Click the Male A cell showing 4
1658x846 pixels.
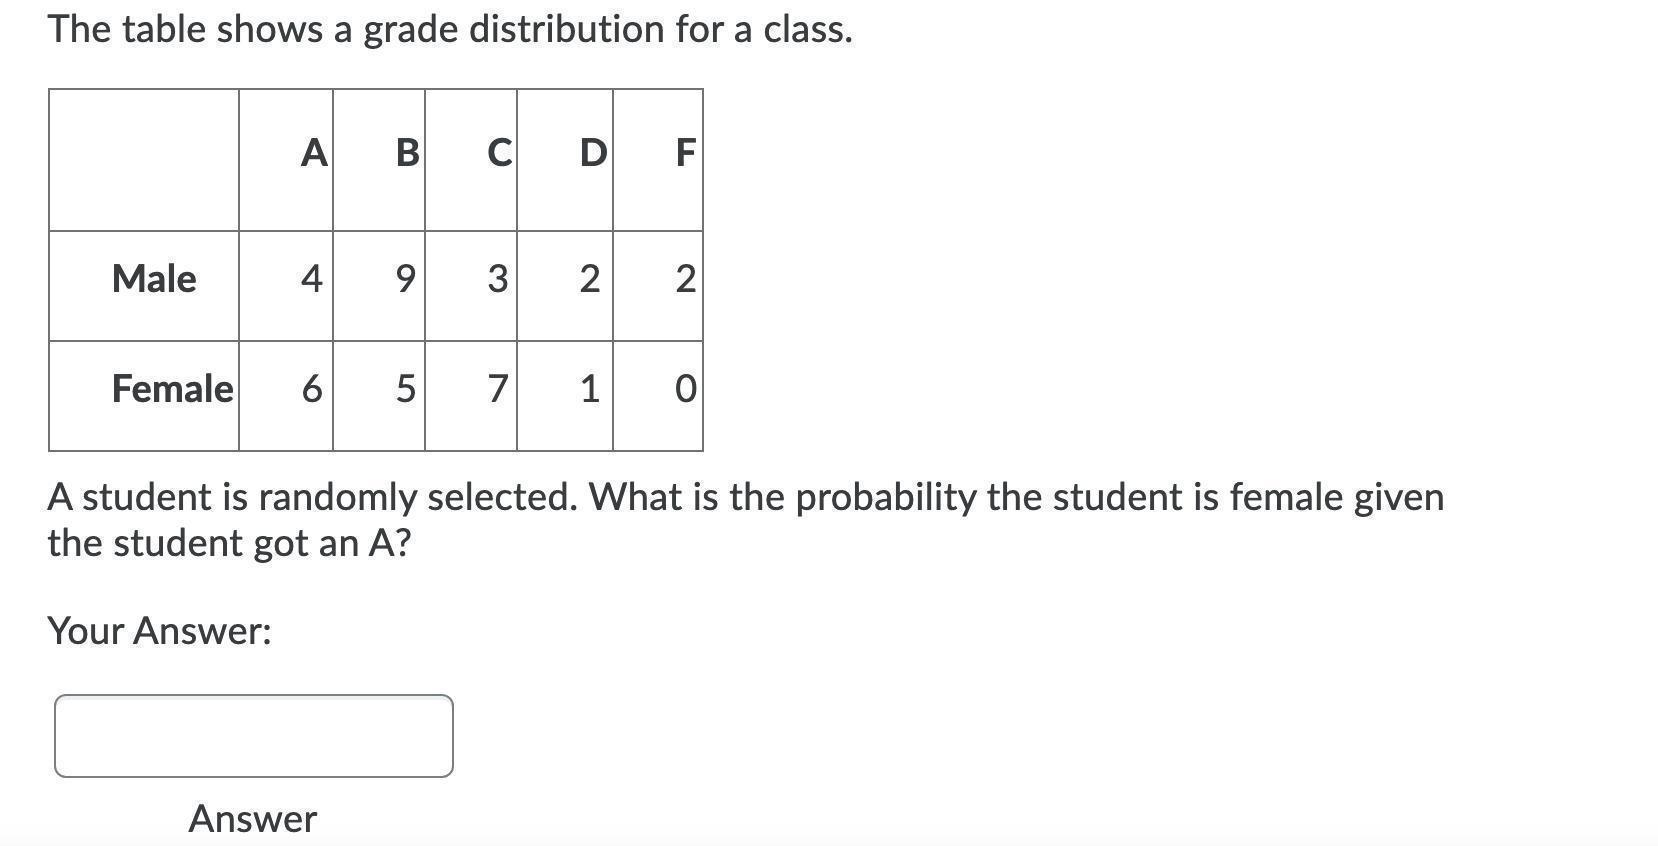pyautogui.click(x=286, y=286)
